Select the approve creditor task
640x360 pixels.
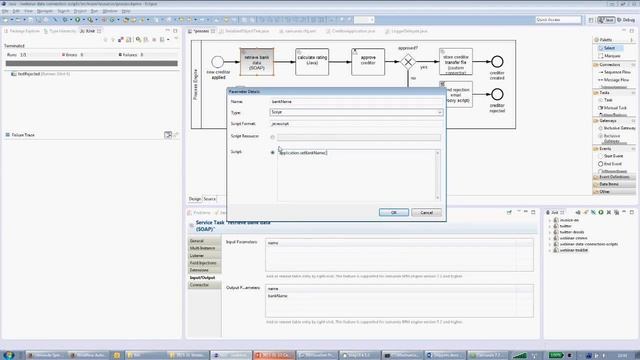(x=368, y=62)
